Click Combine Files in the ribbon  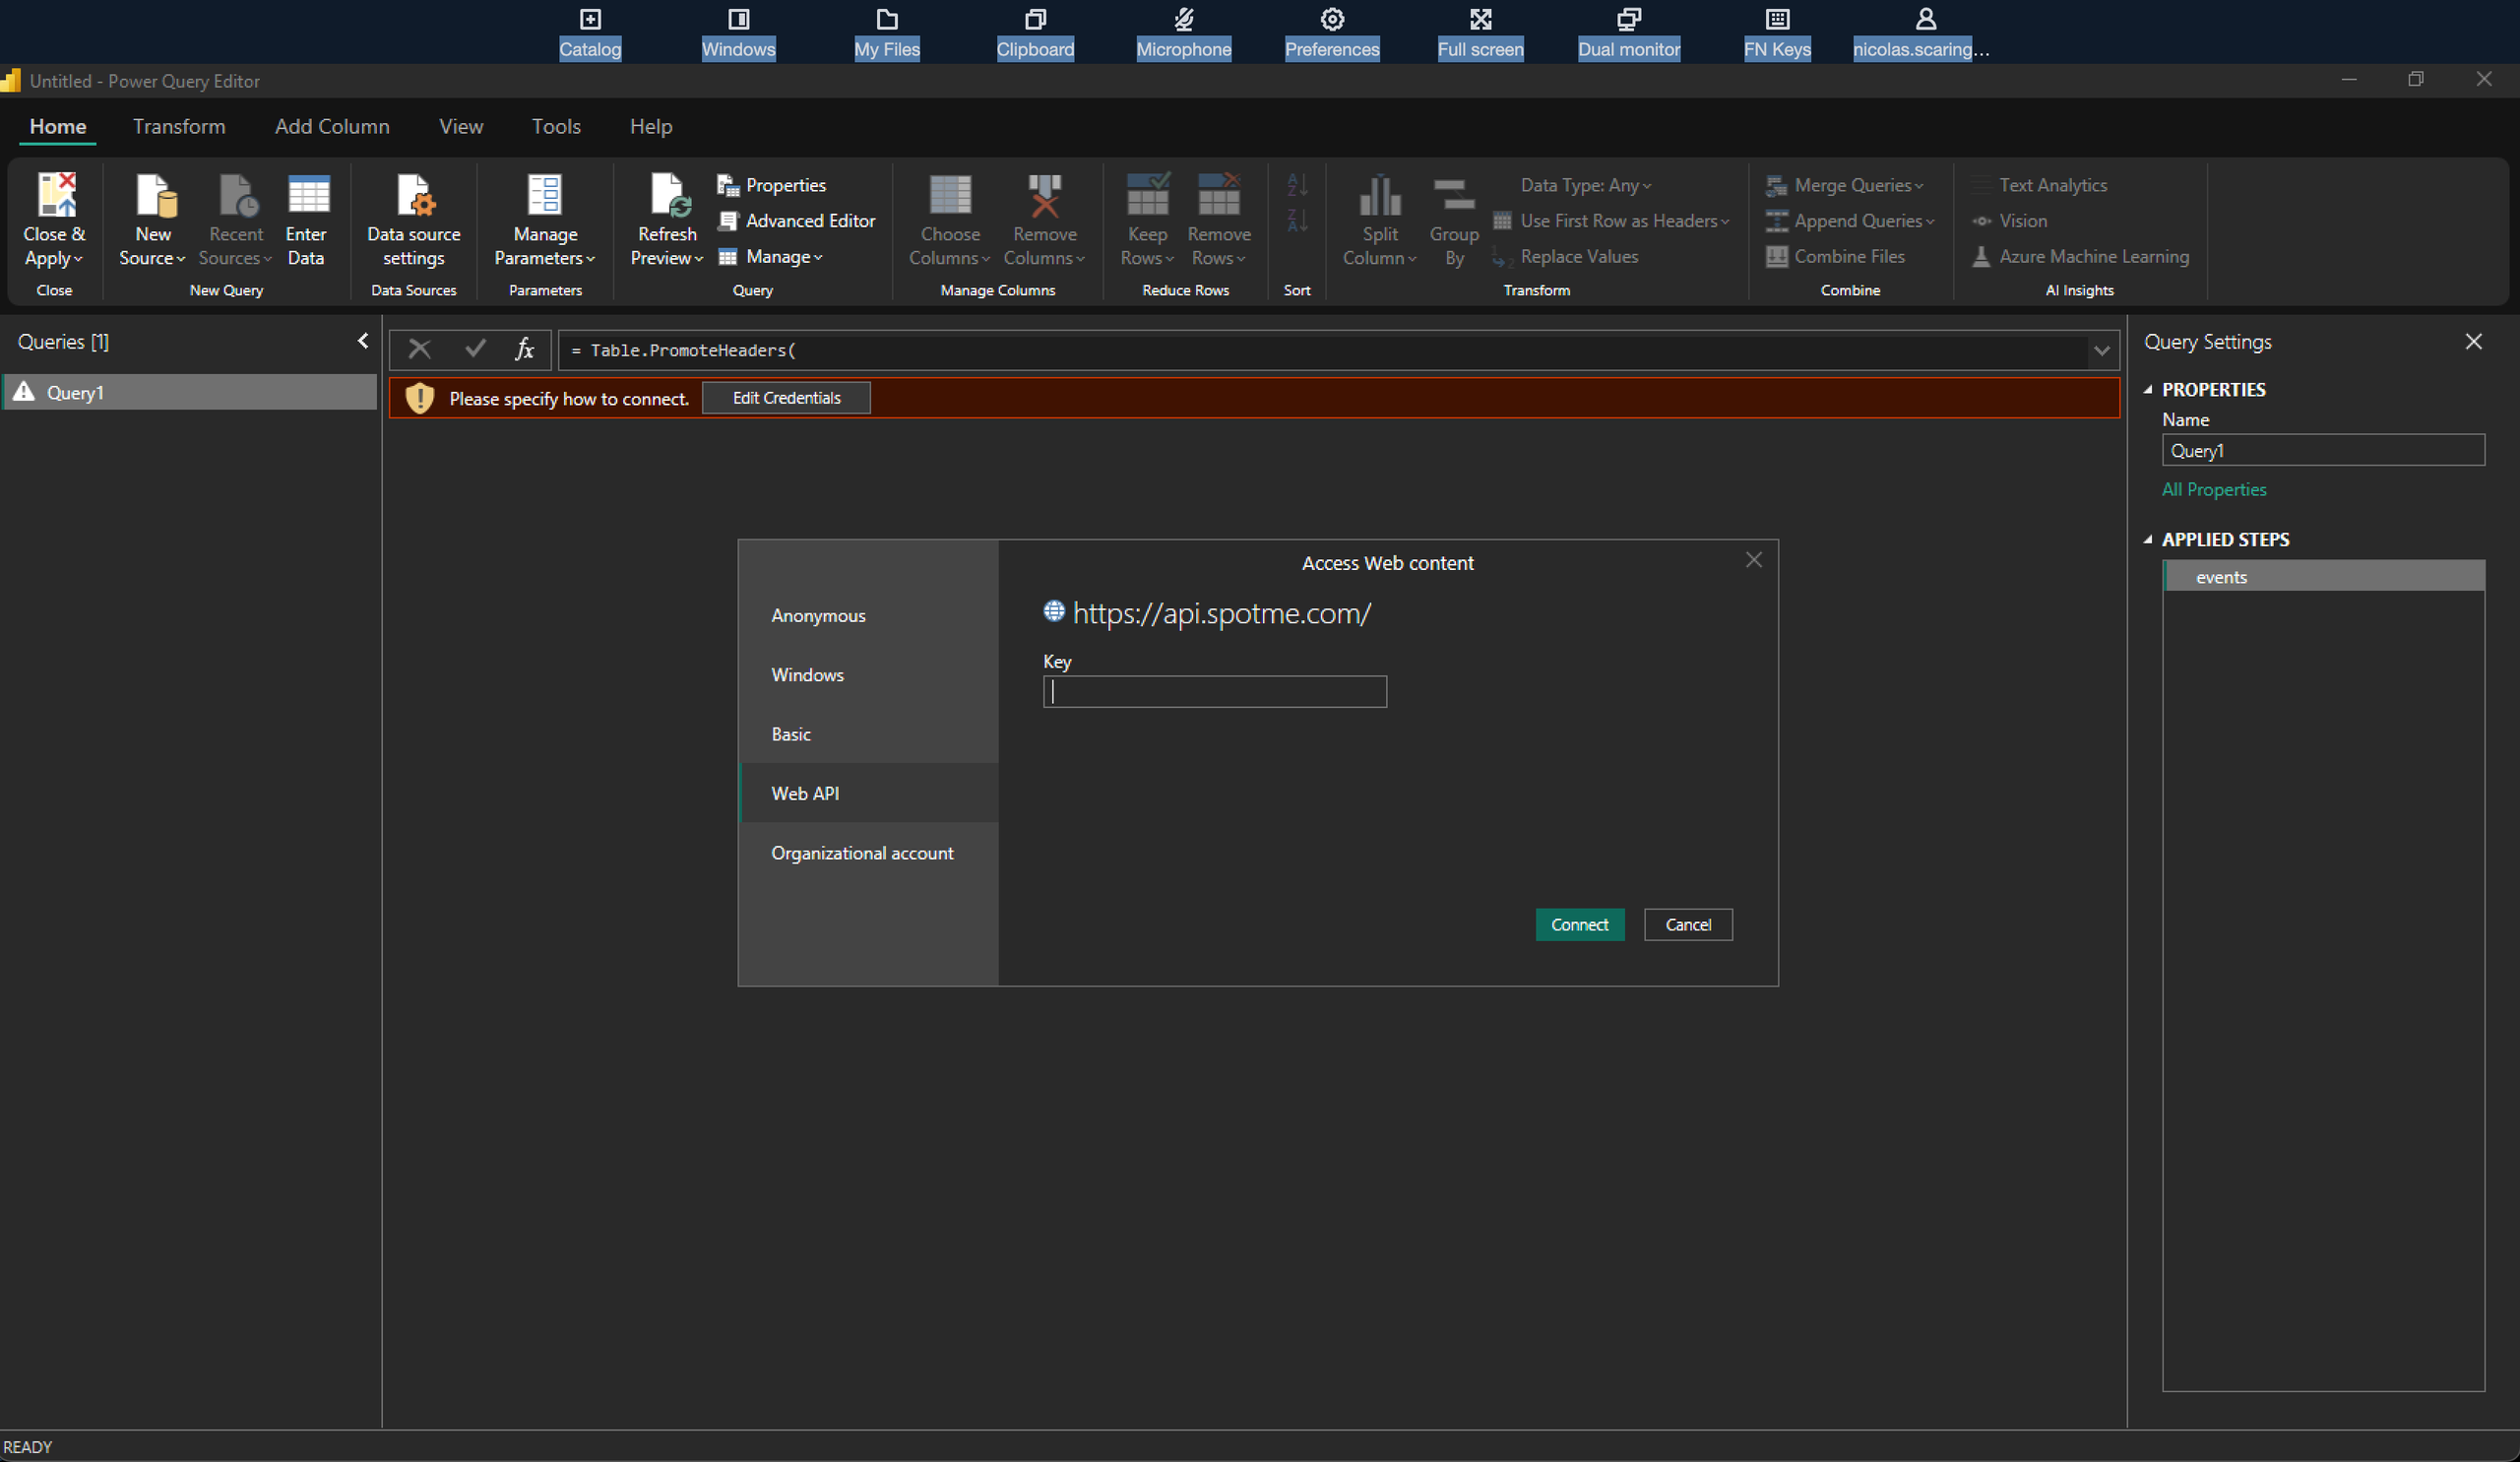click(1836, 257)
